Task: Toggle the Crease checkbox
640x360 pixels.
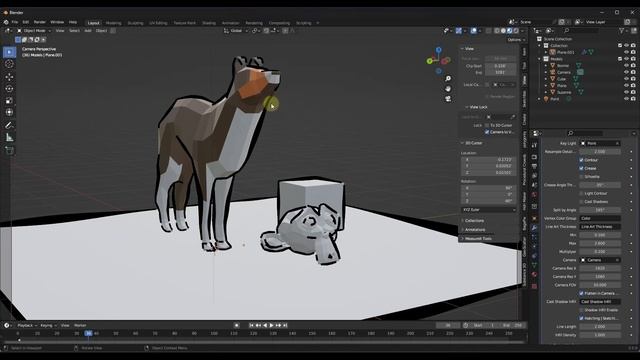Action: pos(582,168)
